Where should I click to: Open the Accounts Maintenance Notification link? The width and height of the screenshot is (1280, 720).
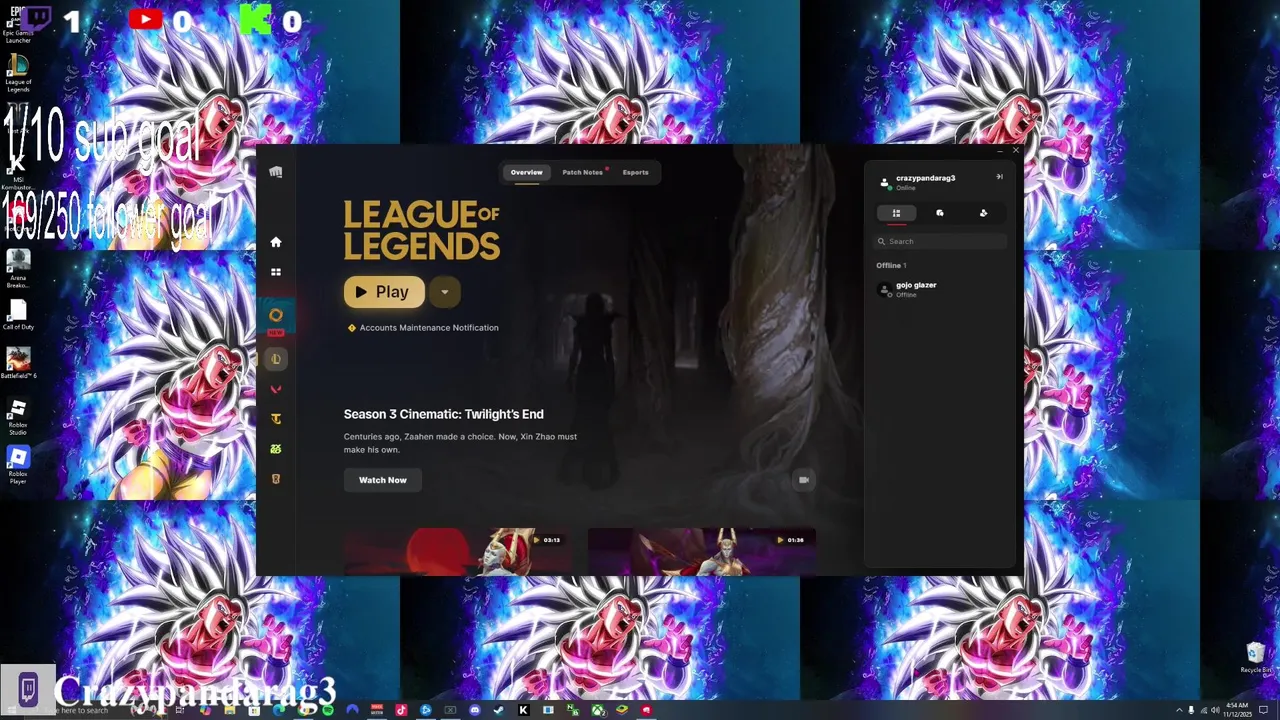(429, 328)
